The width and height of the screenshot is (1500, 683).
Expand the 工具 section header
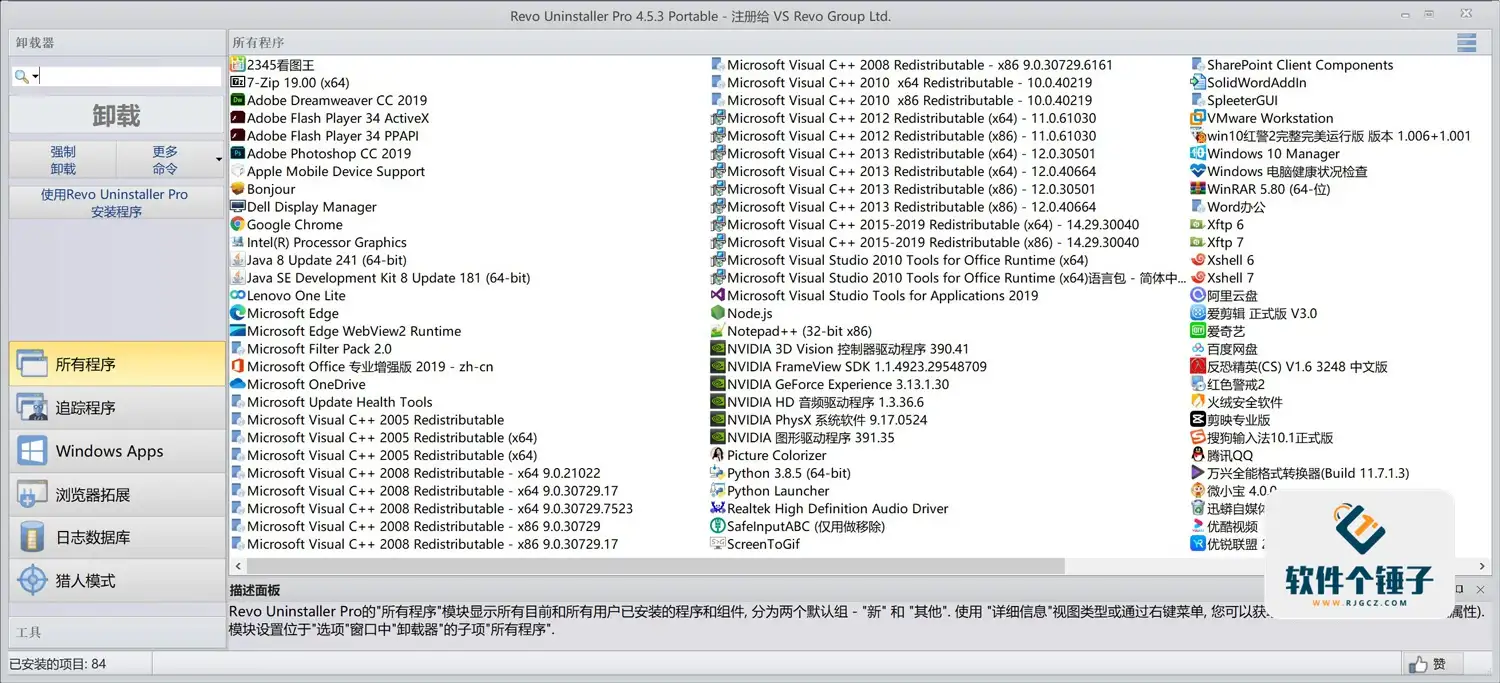coord(117,632)
